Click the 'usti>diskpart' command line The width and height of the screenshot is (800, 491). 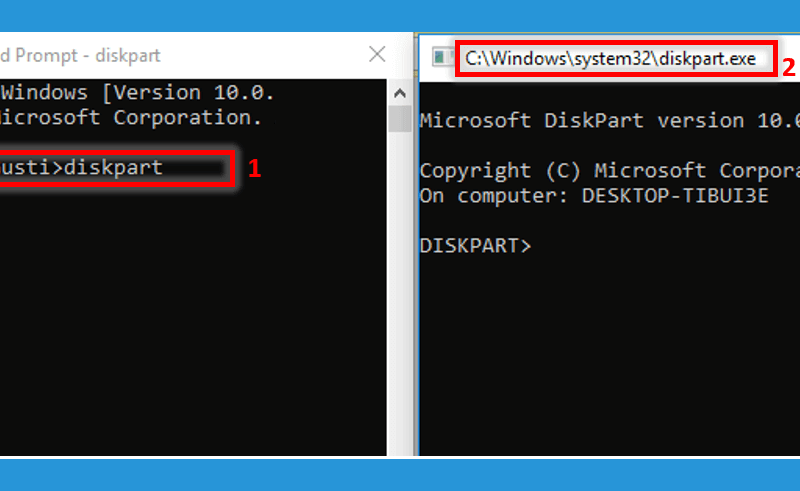click(82, 167)
